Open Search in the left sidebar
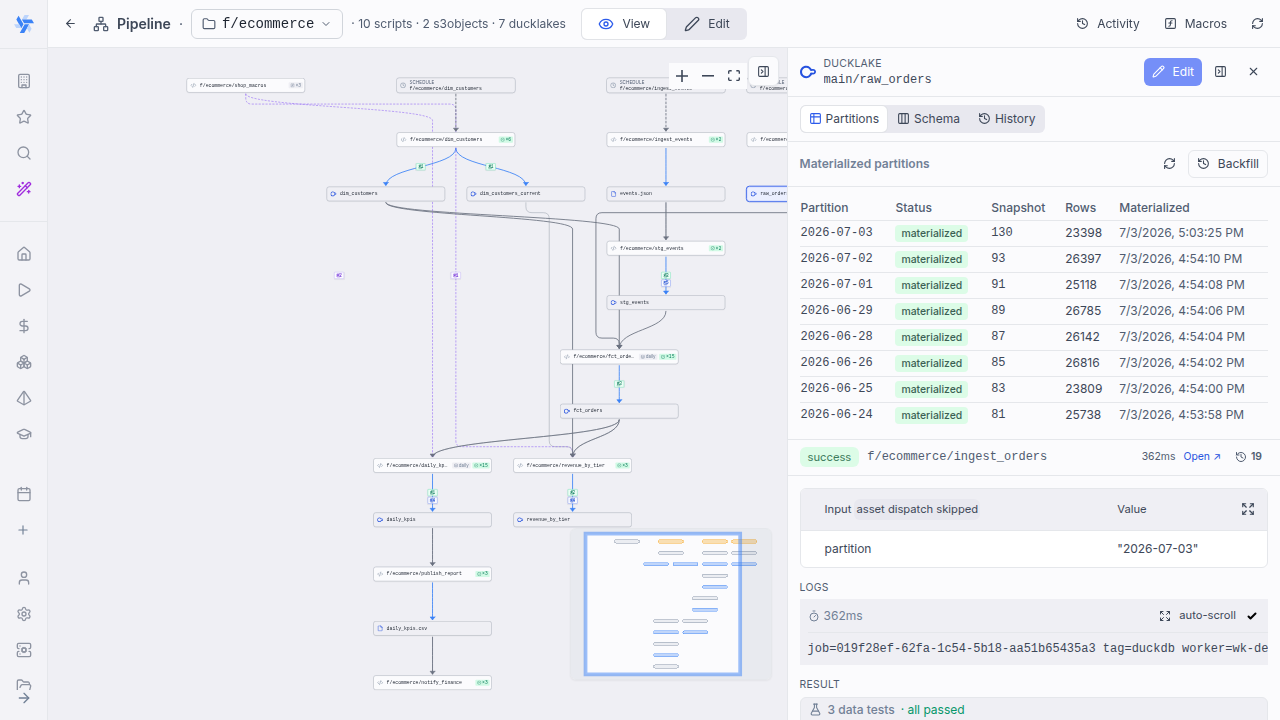The image size is (1280, 720). point(24,153)
